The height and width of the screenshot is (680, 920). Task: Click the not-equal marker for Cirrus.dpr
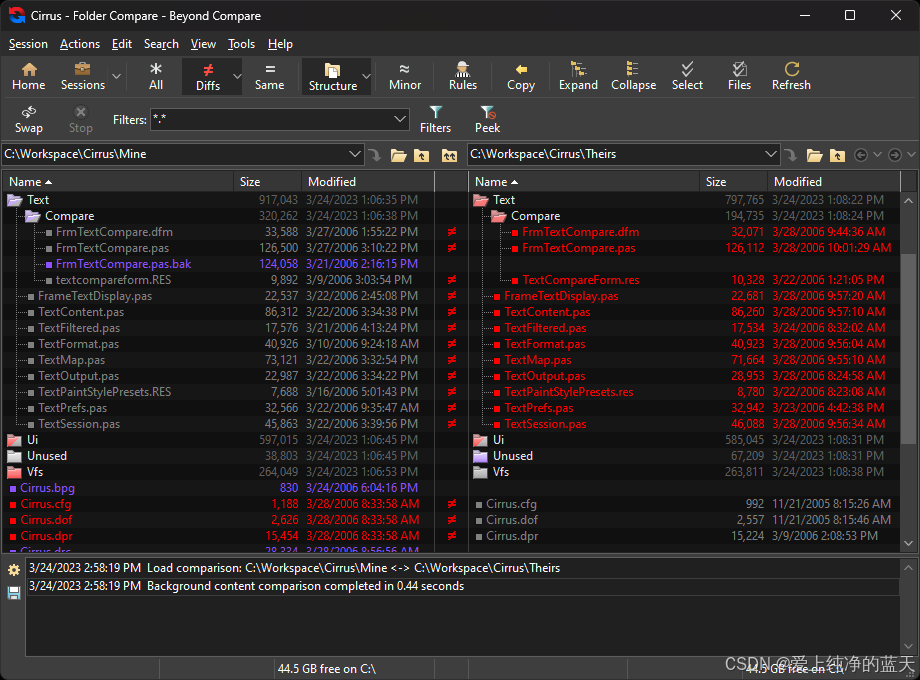click(x=452, y=536)
